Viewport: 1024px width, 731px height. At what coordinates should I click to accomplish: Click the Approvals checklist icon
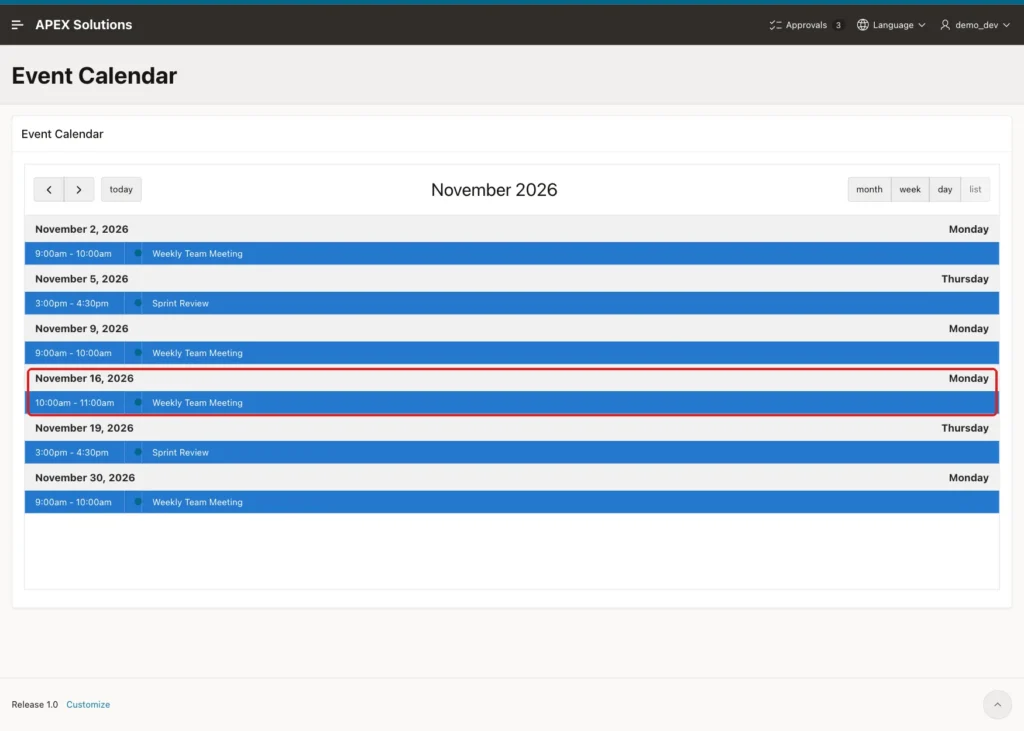[775, 25]
